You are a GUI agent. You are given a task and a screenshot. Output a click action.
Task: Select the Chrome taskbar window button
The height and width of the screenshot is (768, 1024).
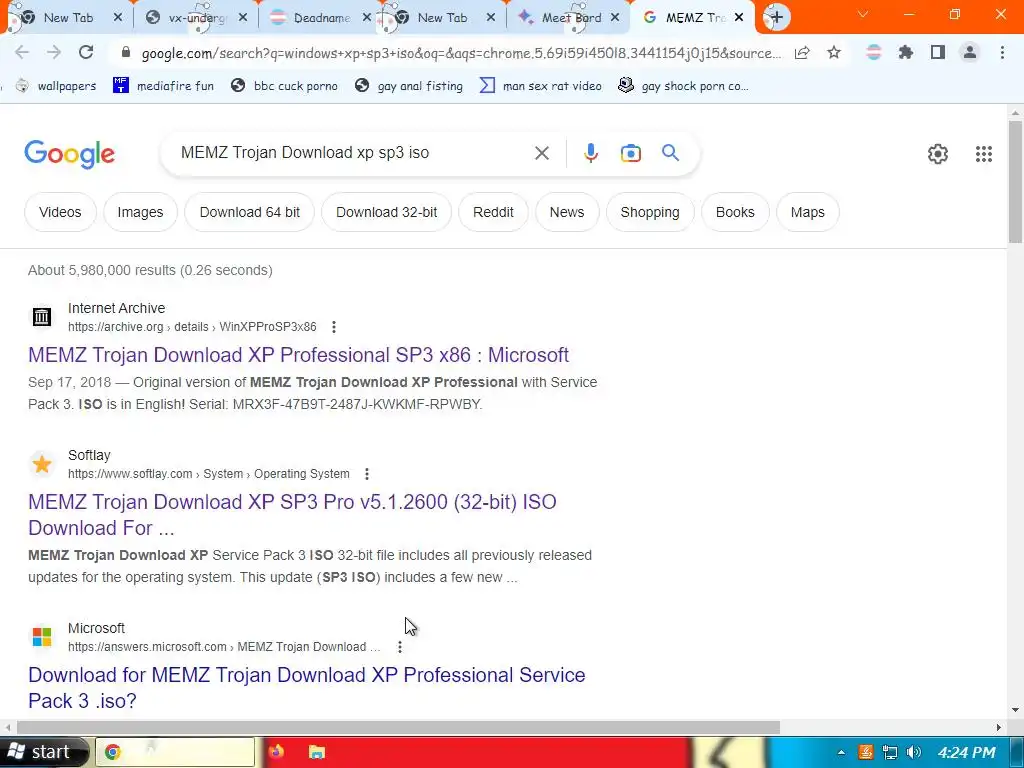point(175,752)
